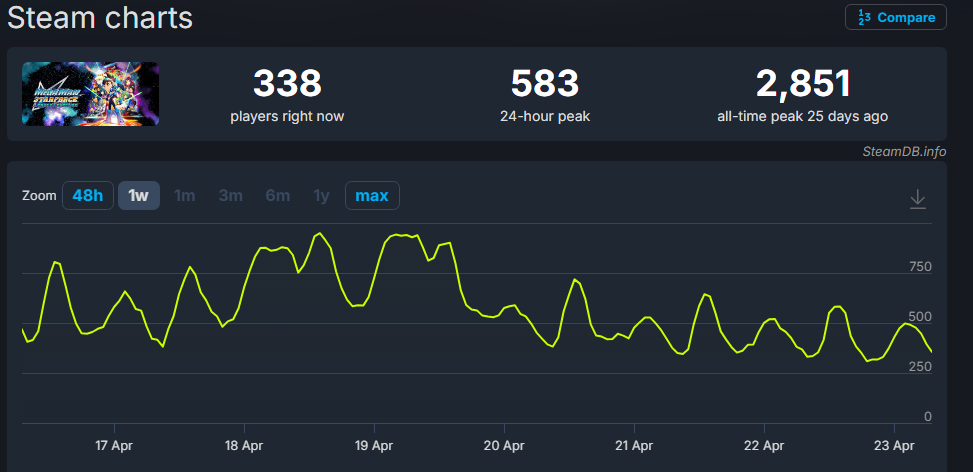Screen dimensions: 973x472
Task: Click the 22 Apr axis label
Action: coord(764,445)
